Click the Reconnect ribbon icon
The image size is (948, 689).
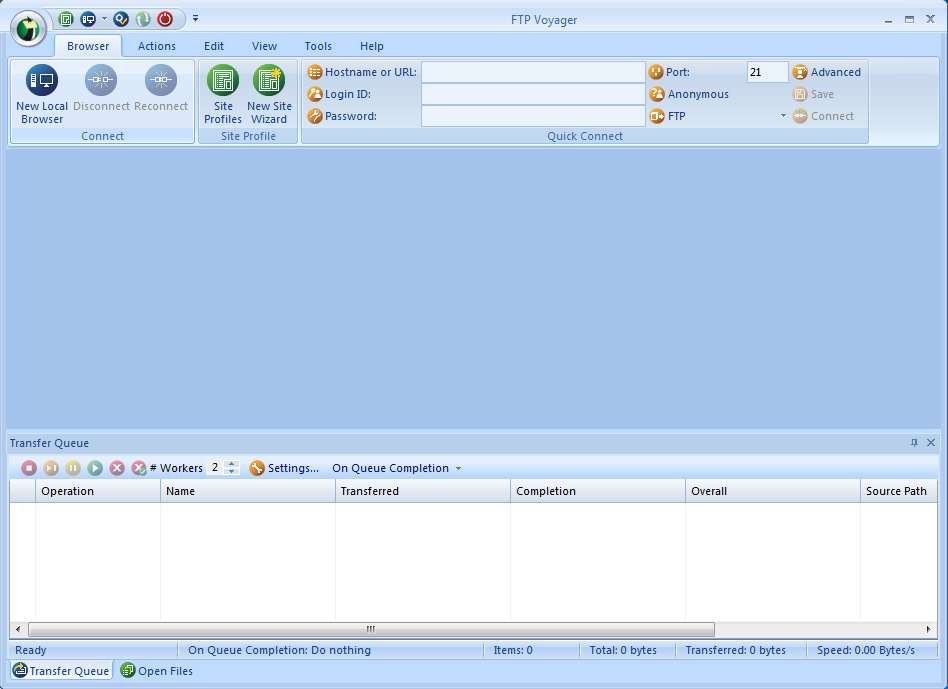tap(161, 80)
